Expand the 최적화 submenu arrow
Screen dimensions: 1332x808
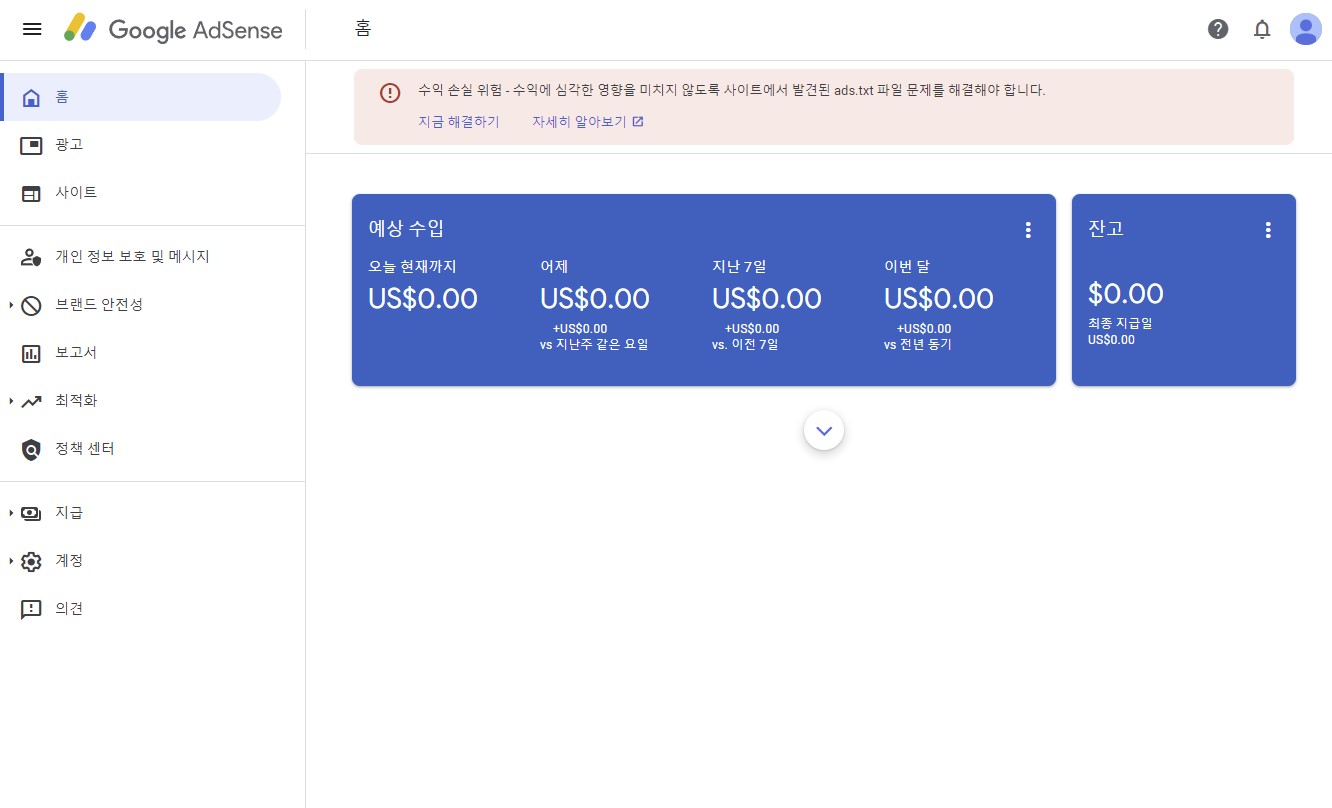click(11, 401)
